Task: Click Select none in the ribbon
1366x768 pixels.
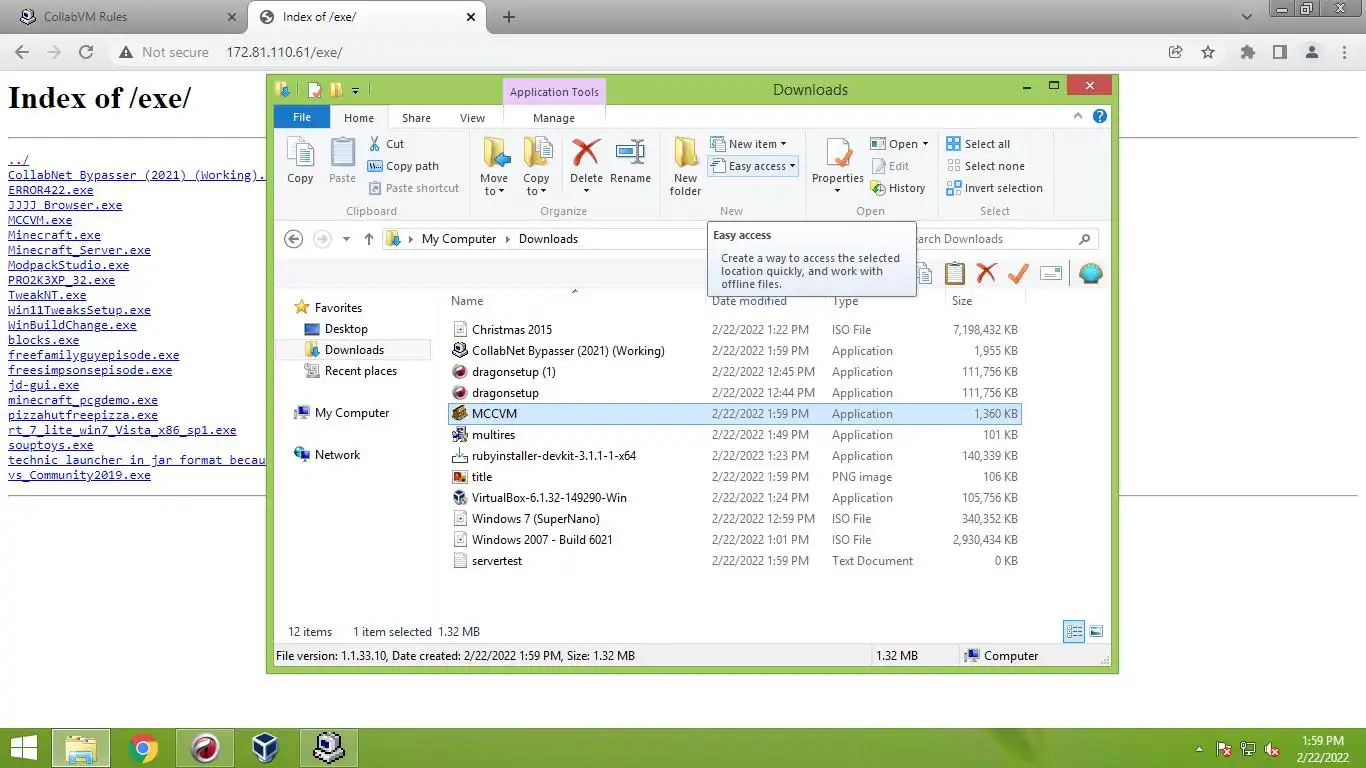Action: click(x=985, y=166)
